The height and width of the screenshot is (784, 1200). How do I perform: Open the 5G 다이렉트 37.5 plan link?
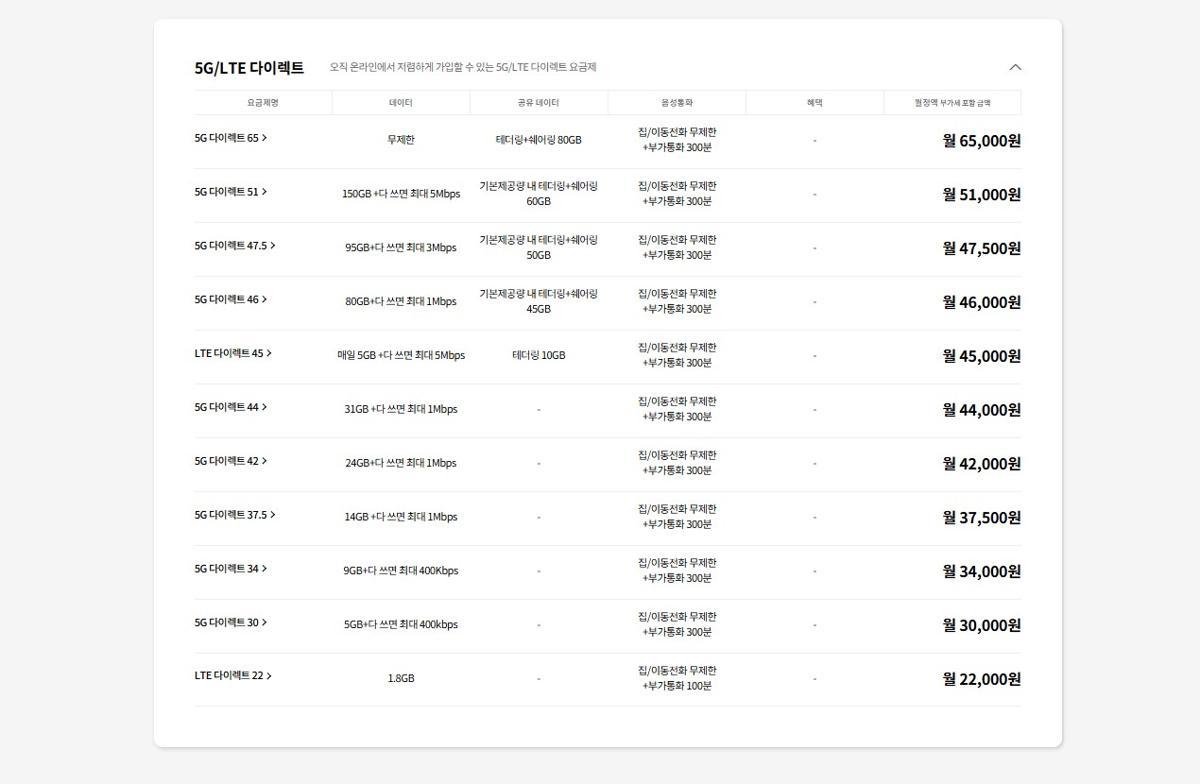pyautogui.click(x=235, y=516)
